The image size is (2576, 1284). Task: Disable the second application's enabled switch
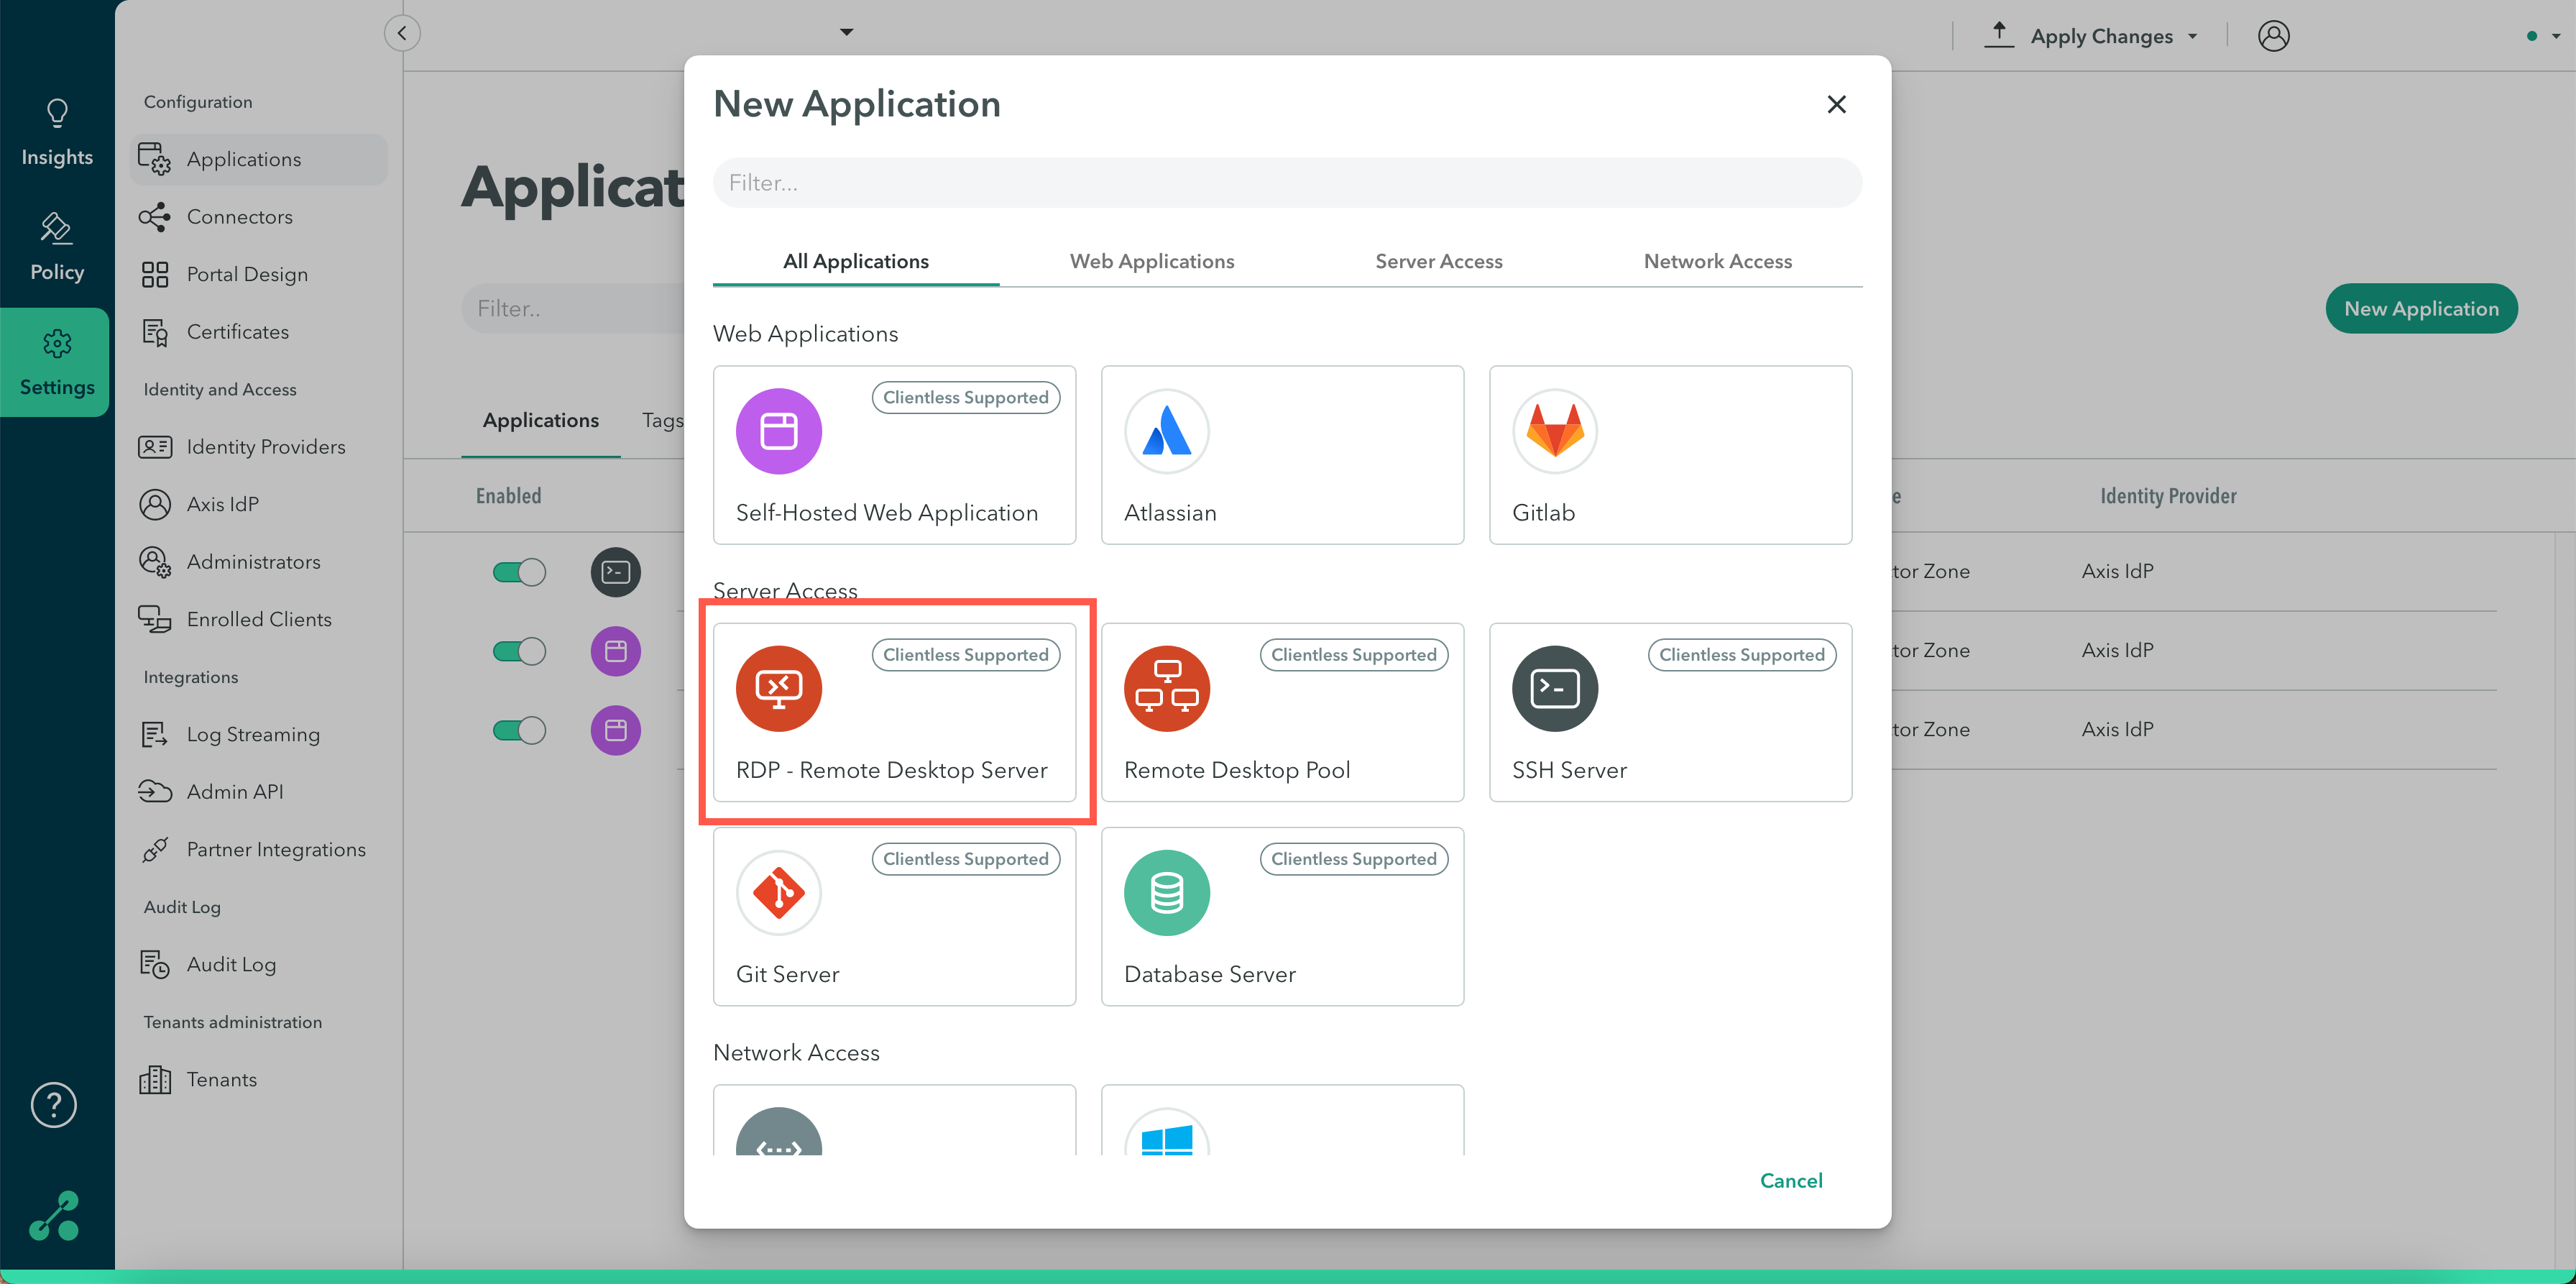point(519,651)
